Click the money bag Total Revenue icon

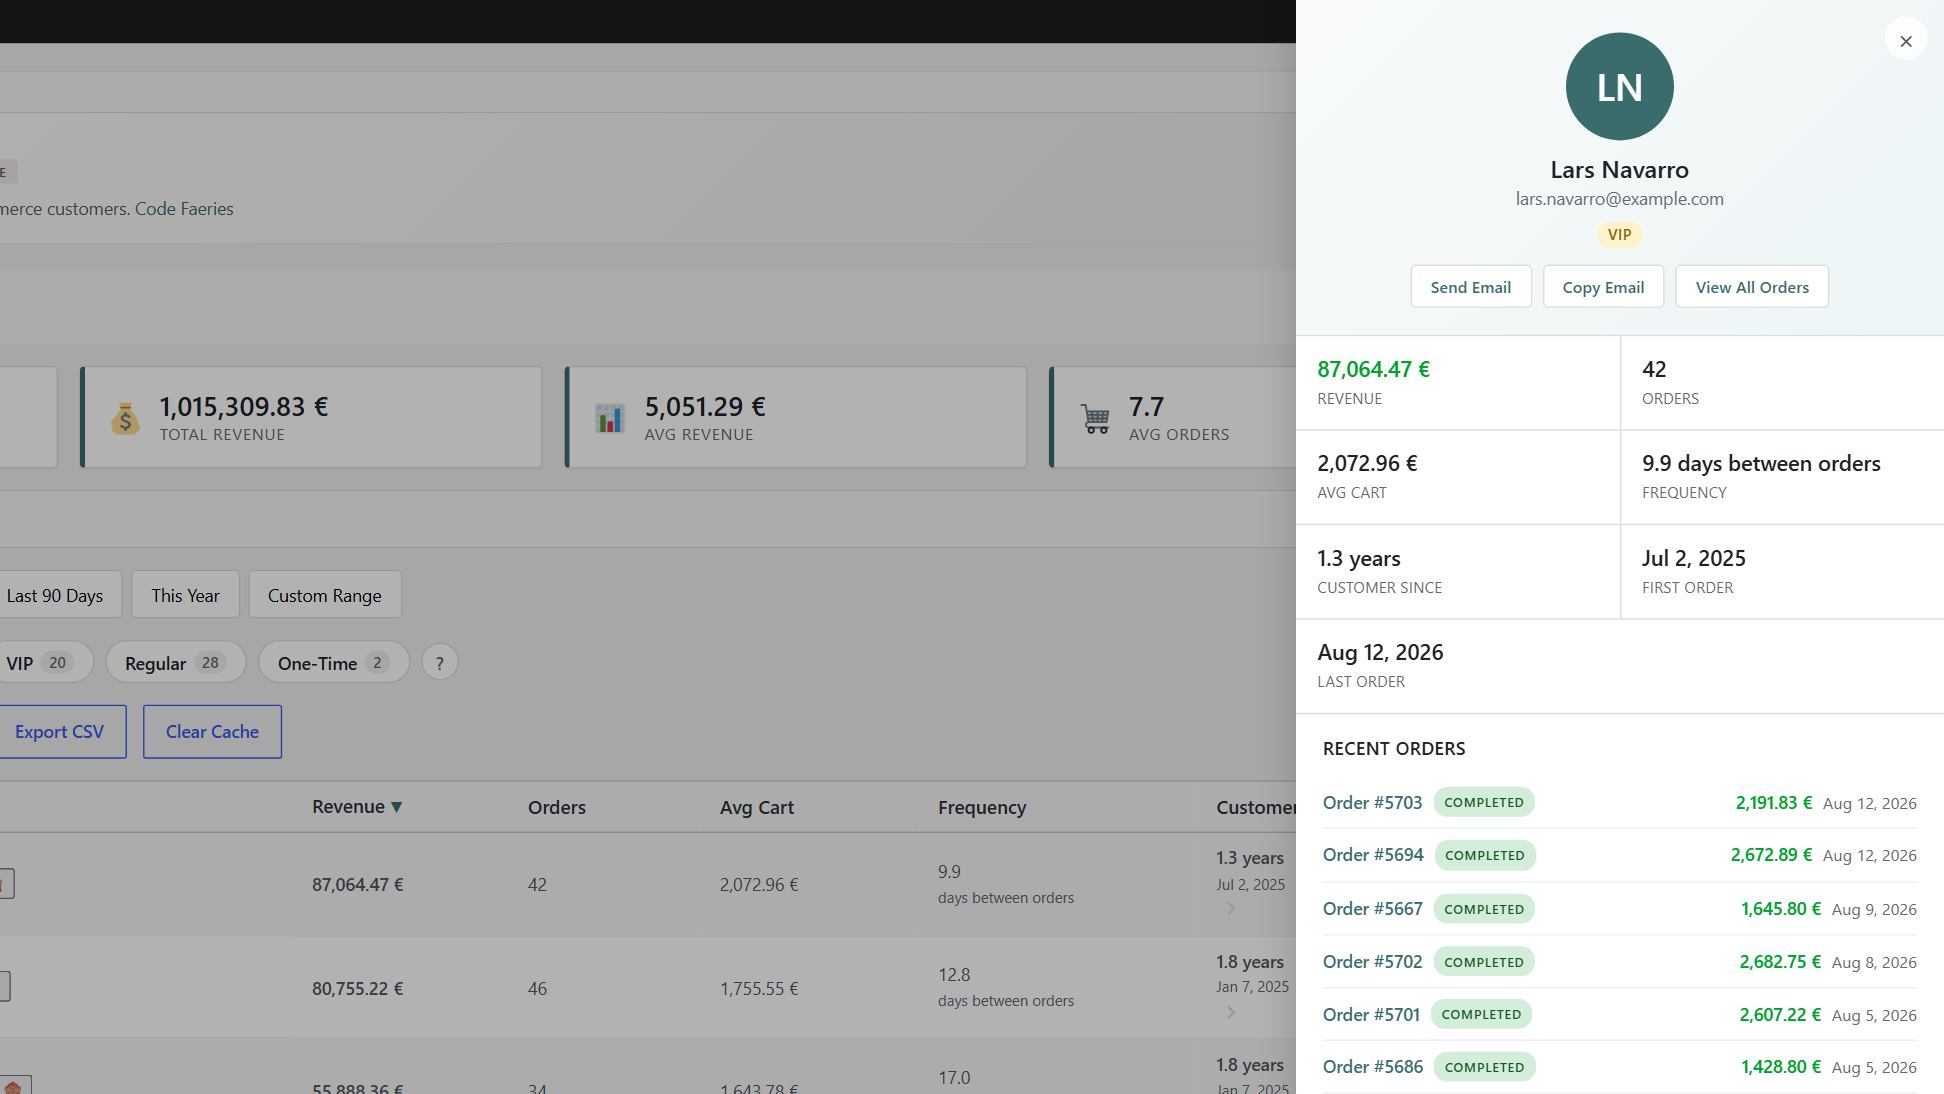125,418
